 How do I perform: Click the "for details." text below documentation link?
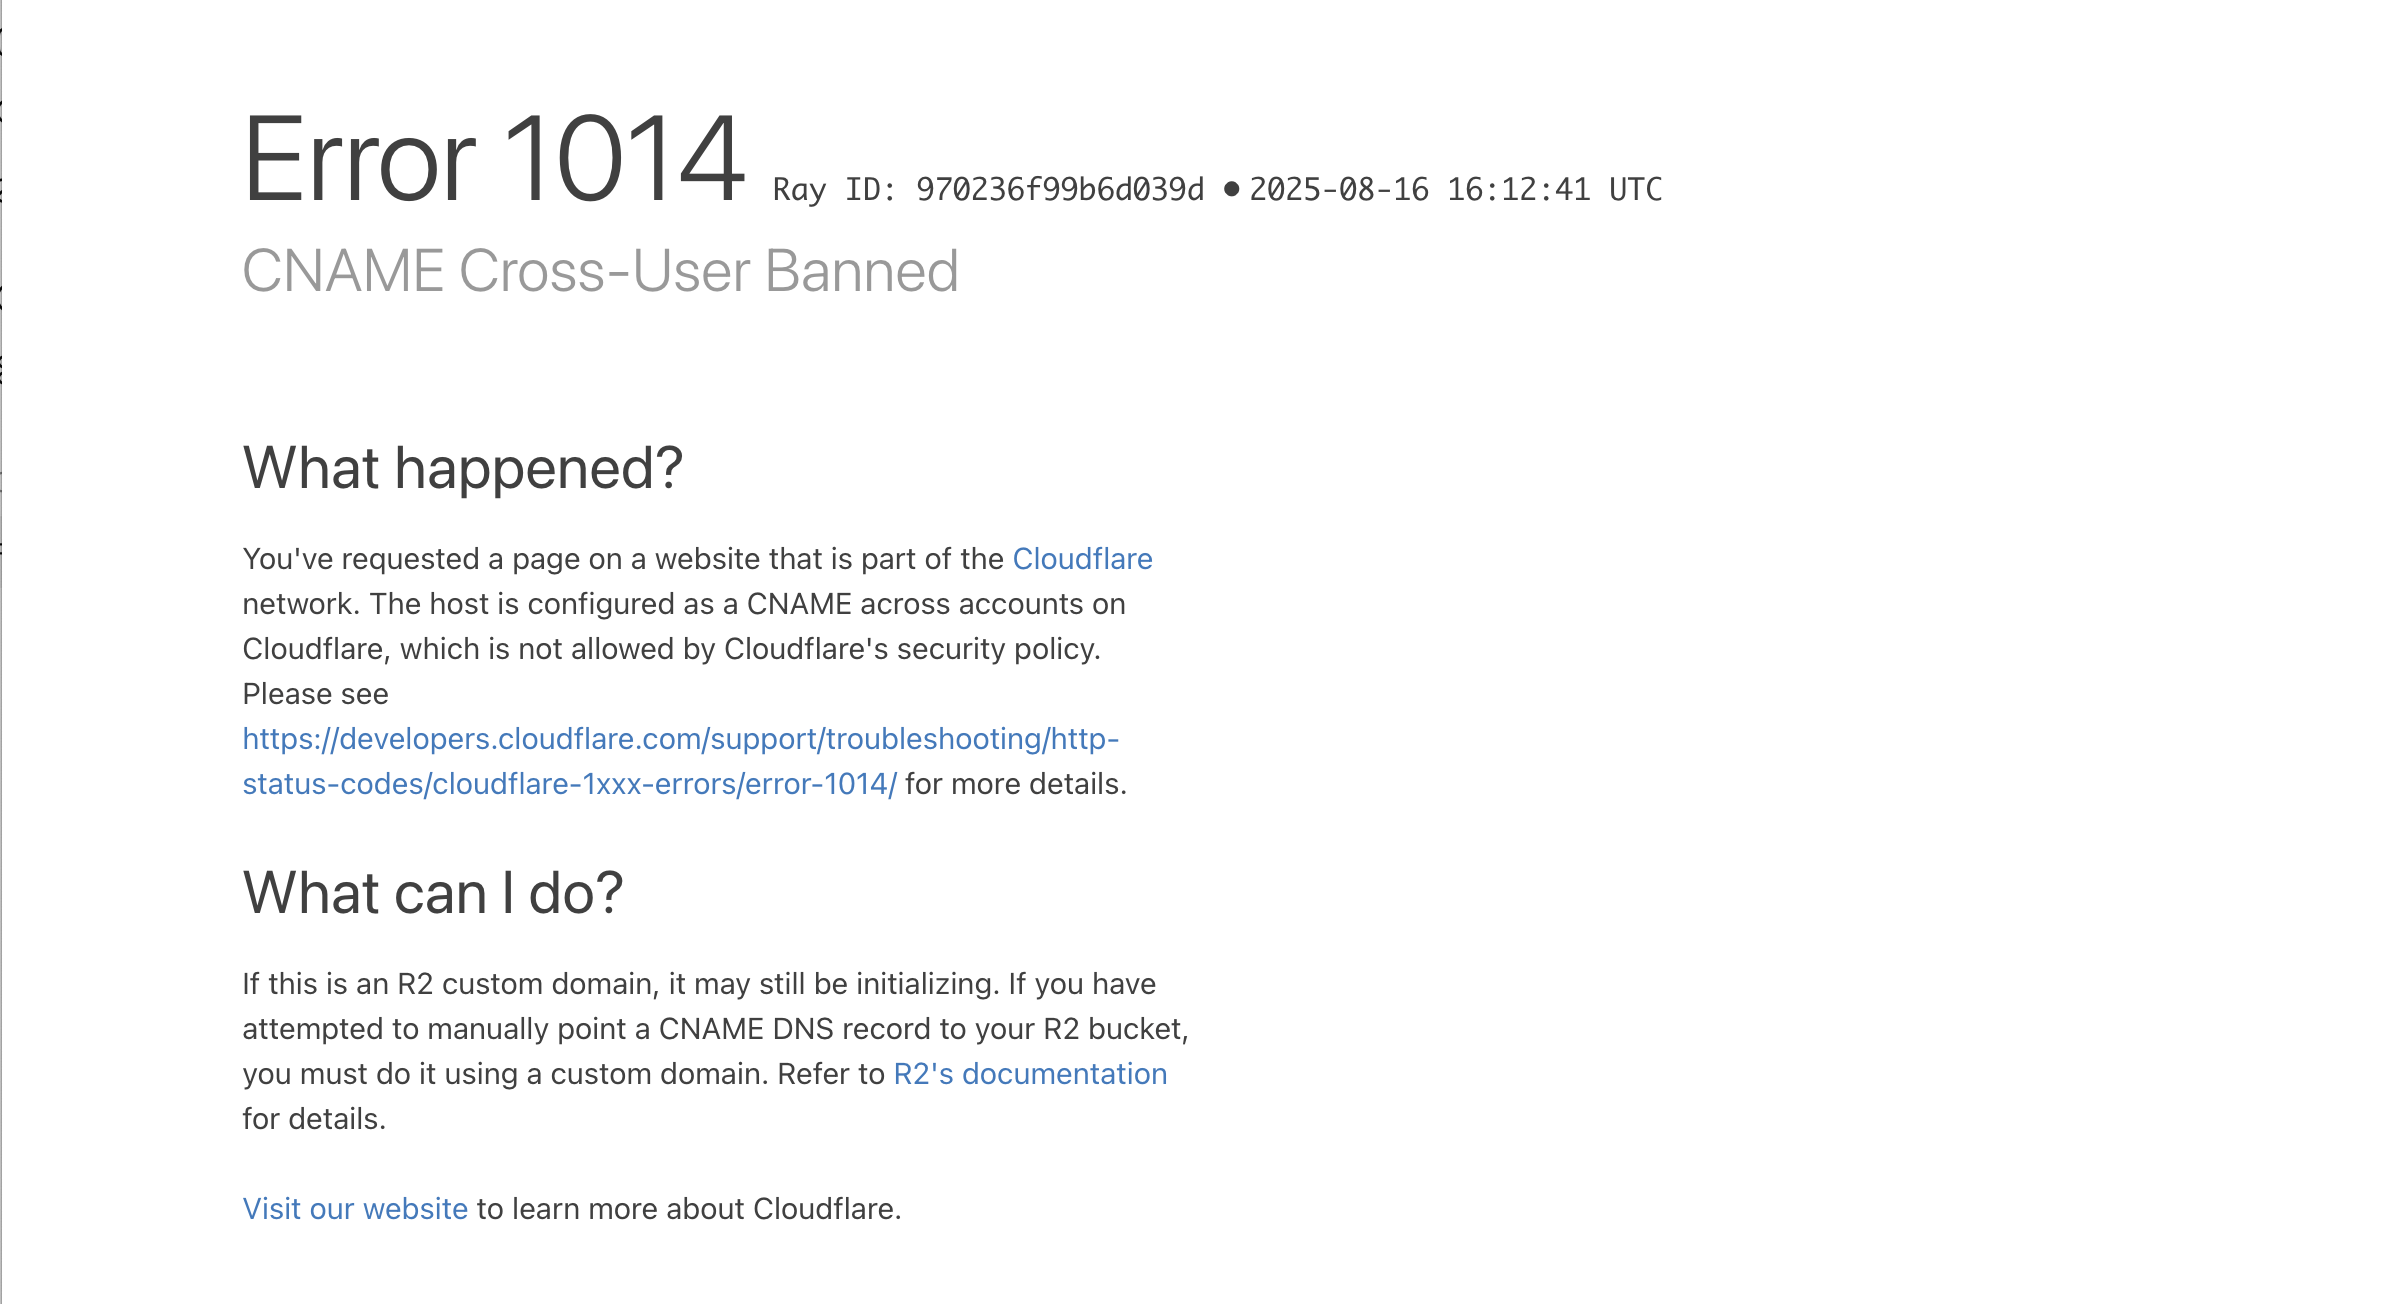[314, 1119]
